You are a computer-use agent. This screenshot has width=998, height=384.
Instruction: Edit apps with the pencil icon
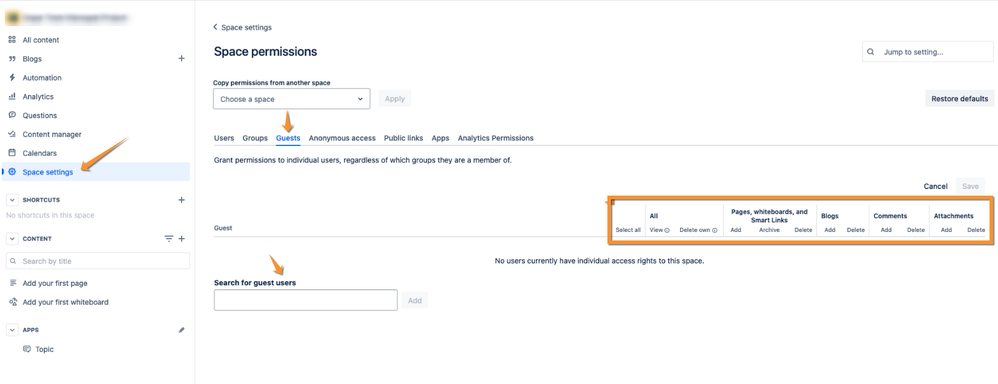[181, 330]
